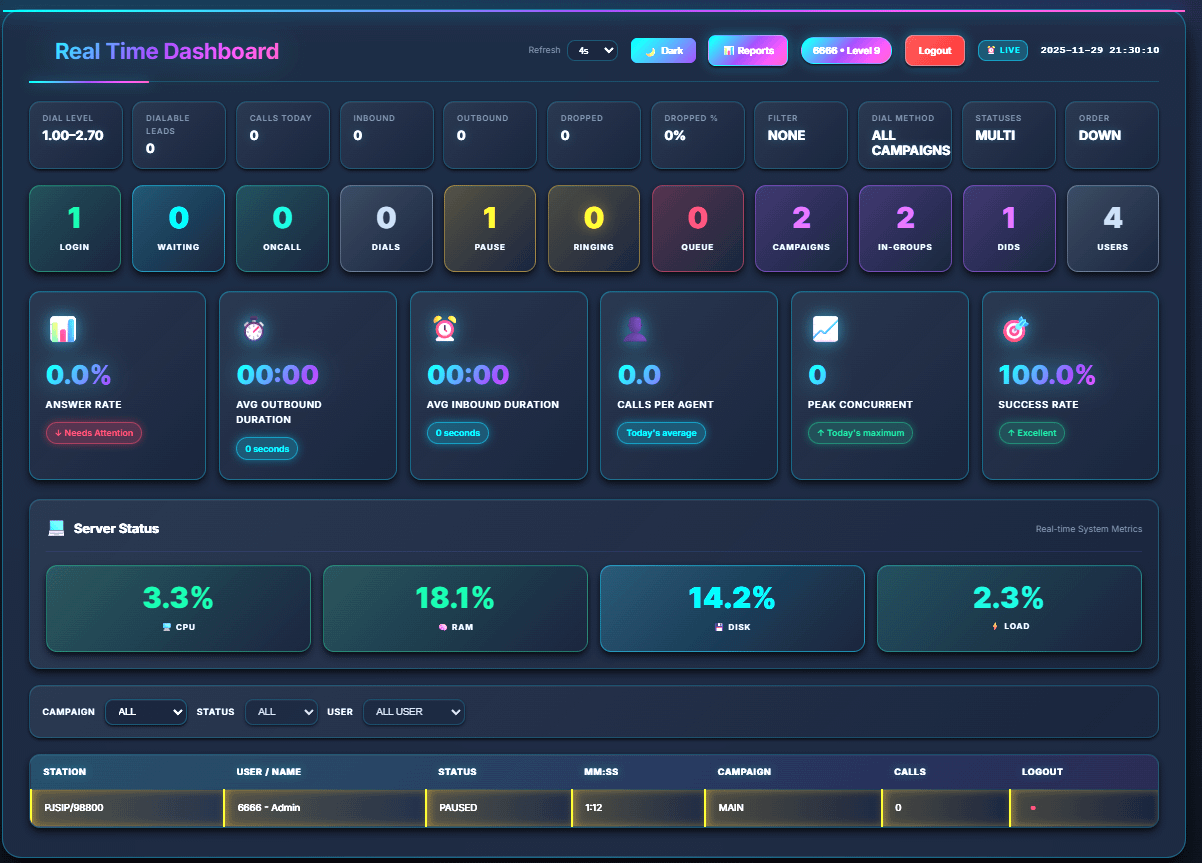Toggle the Dark mode button

click(663, 49)
